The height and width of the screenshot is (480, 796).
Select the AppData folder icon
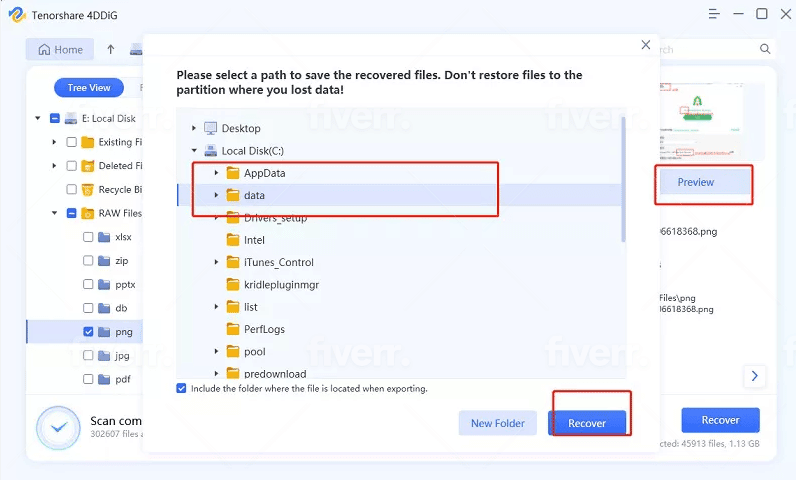click(x=233, y=173)
